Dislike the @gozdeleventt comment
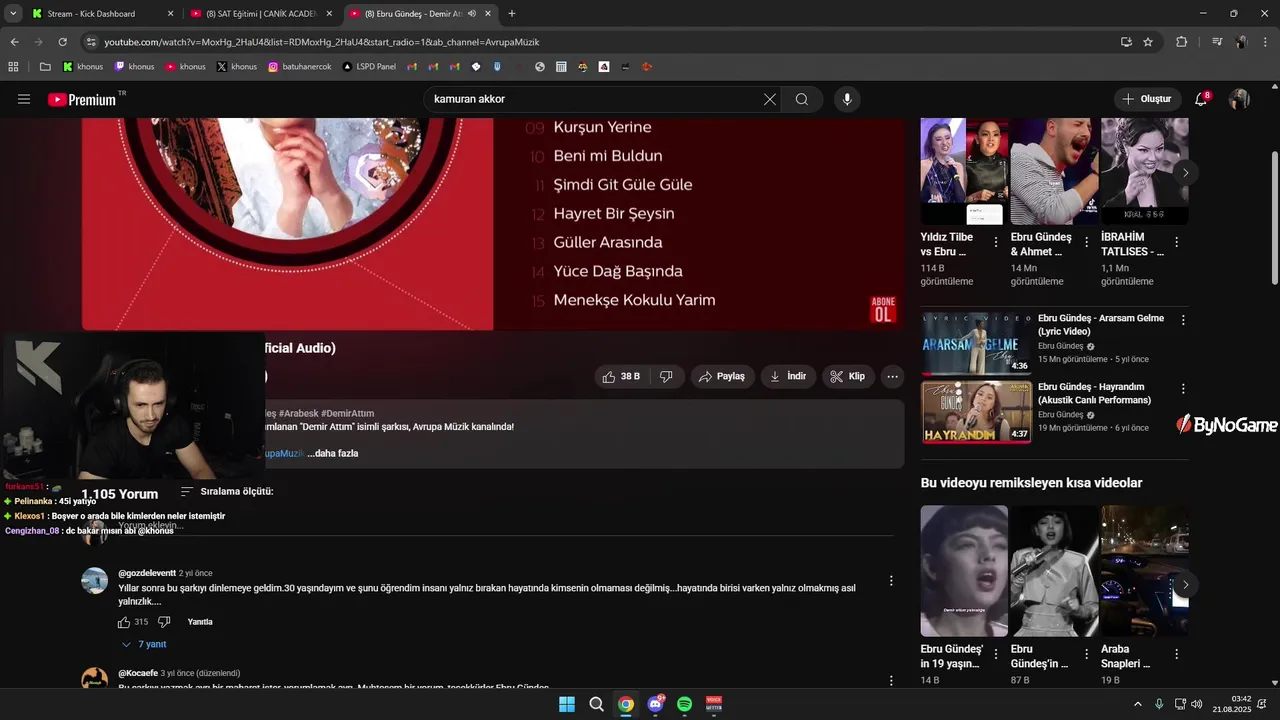The width and height of the screenshot is (1280, 720). 164,622
